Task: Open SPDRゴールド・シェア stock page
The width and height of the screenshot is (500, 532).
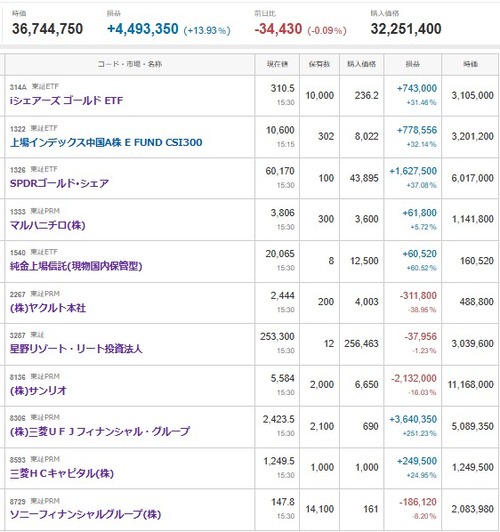Action: 59,183
